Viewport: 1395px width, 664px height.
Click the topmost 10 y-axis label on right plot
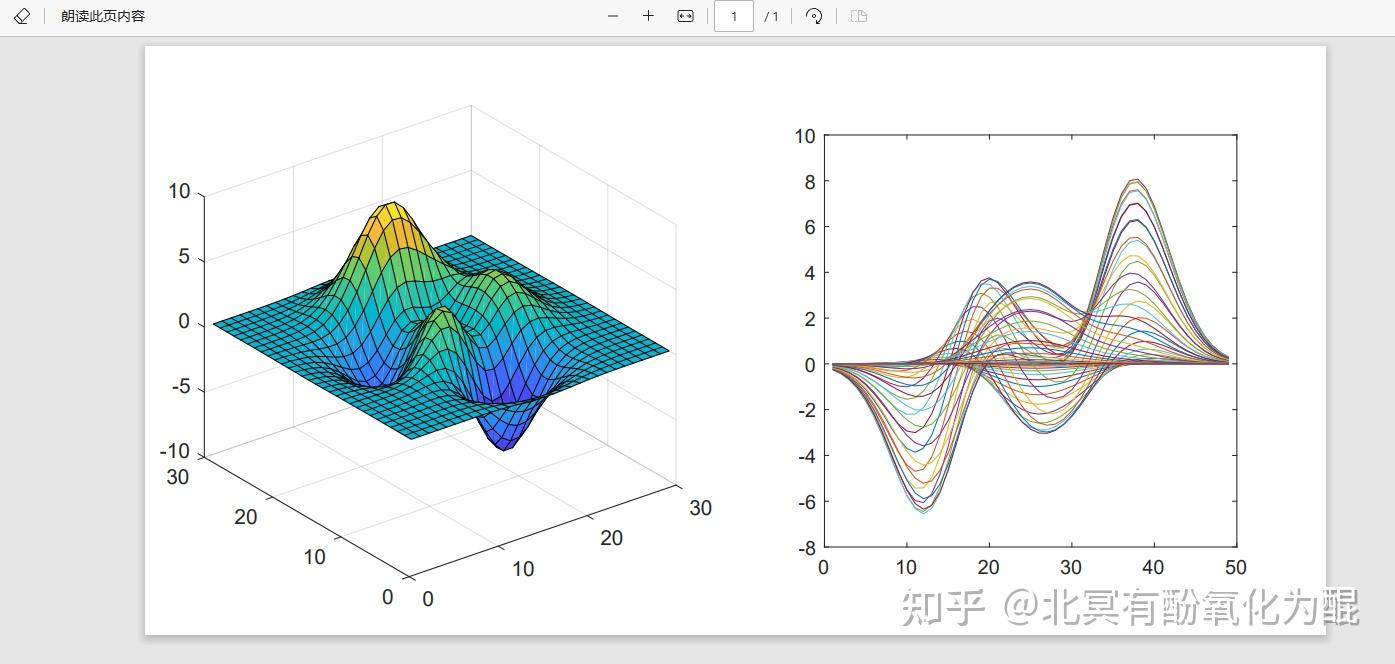point(803,136)
